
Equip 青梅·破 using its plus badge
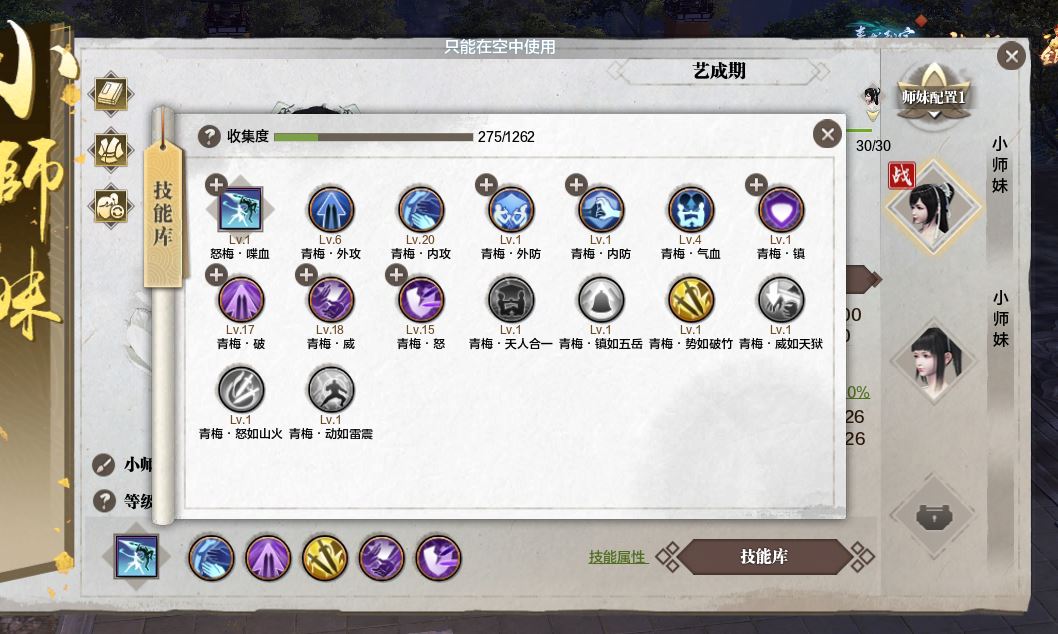[216, 275]
